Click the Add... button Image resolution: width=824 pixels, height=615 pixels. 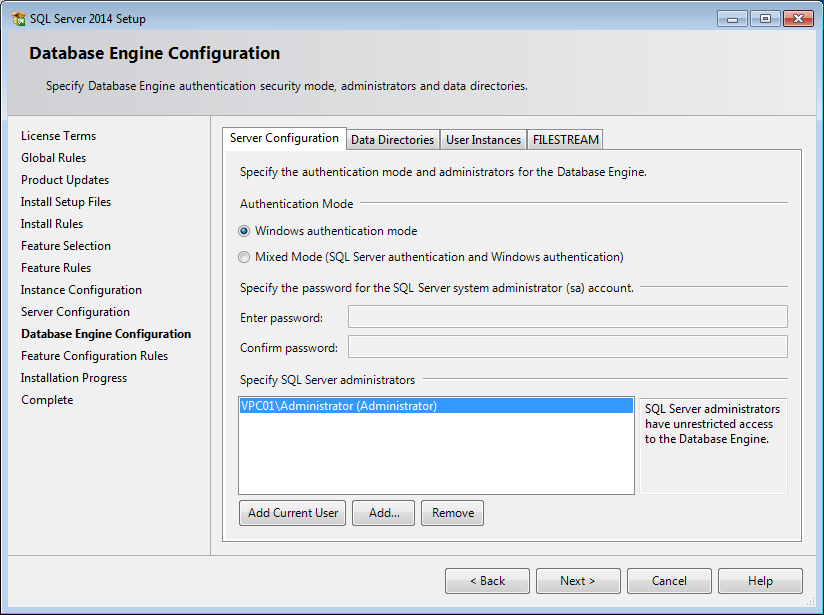pyautogui.click(x=384, y=513)
